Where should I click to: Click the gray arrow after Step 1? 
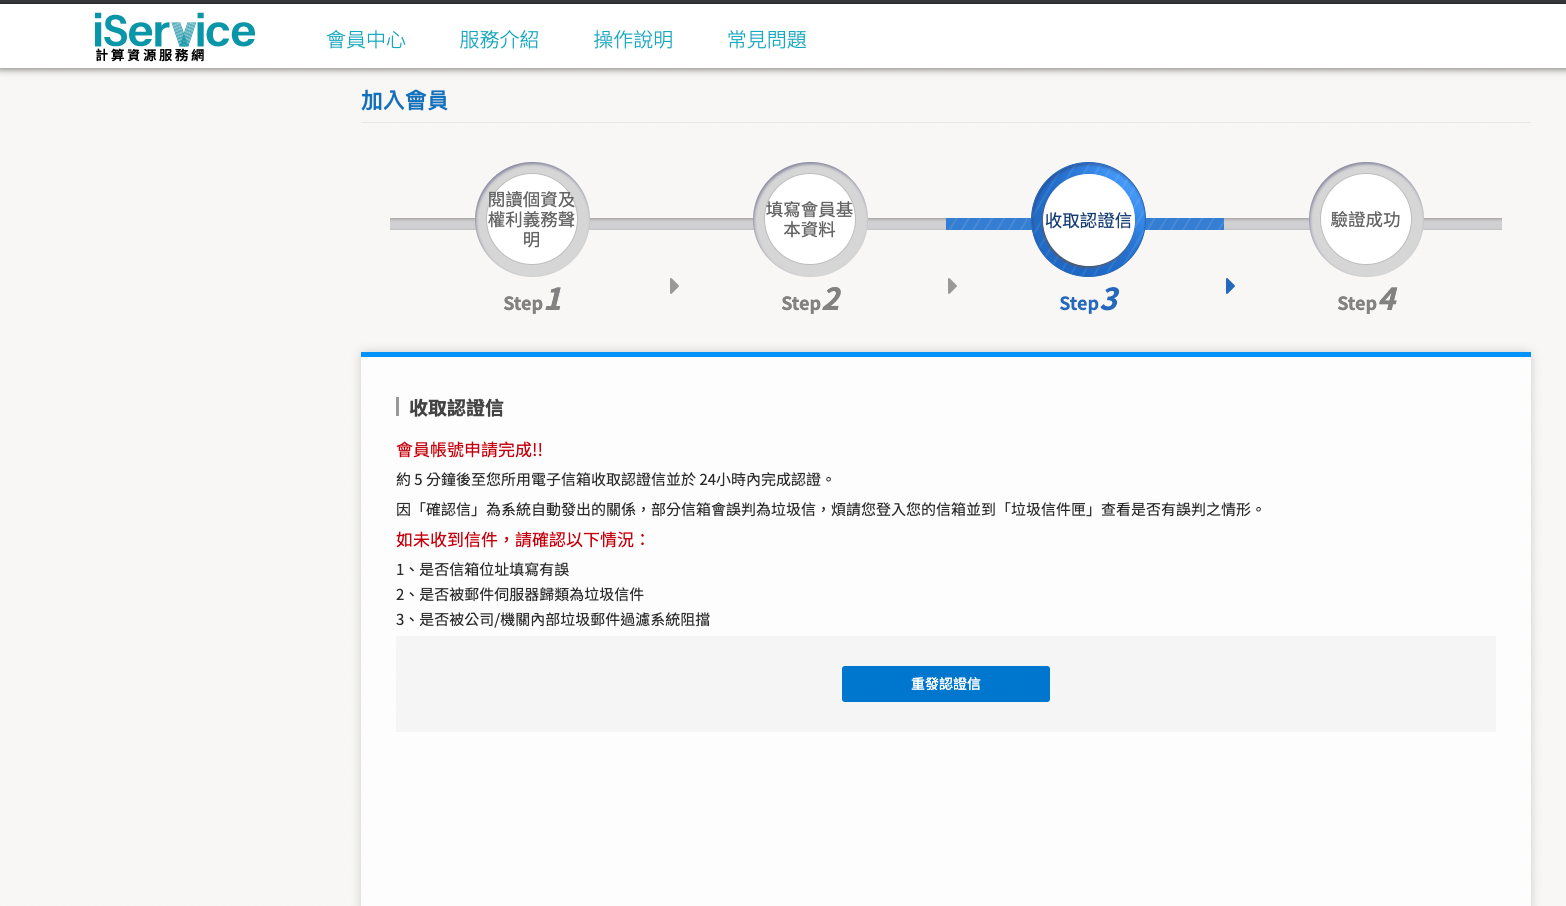point(674,286)
